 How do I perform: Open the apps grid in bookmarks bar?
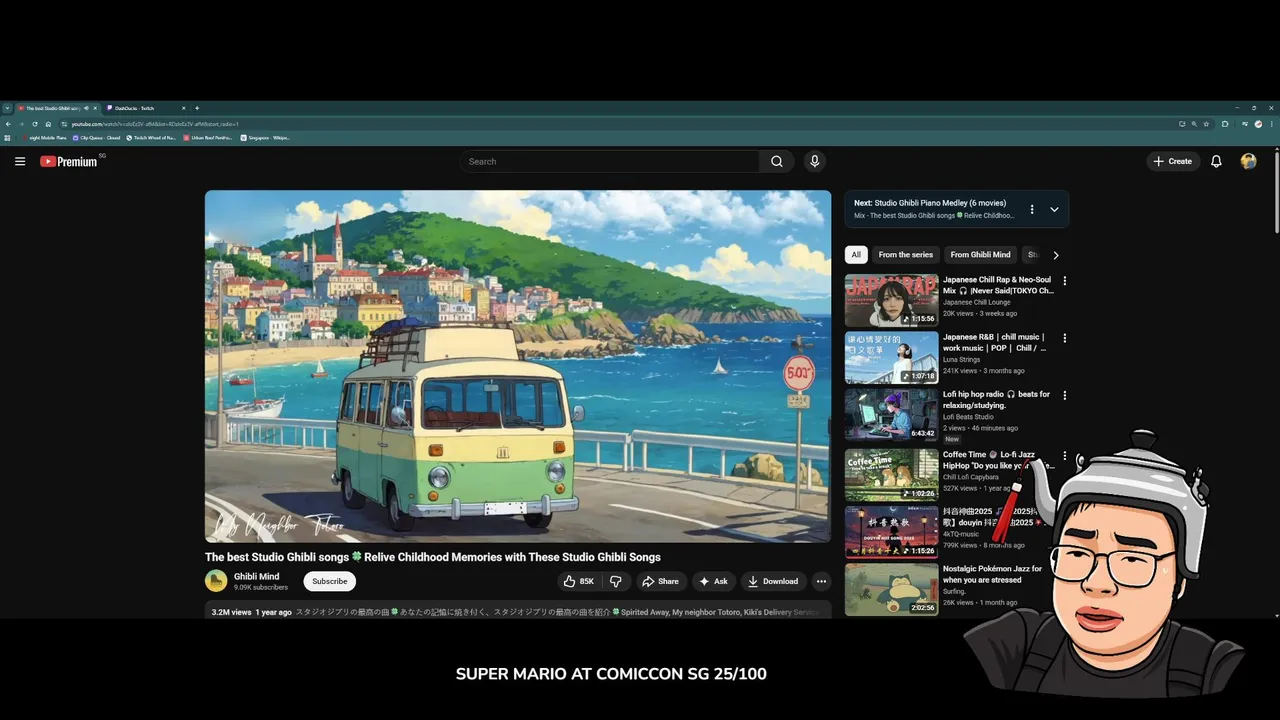coord(7,138)
